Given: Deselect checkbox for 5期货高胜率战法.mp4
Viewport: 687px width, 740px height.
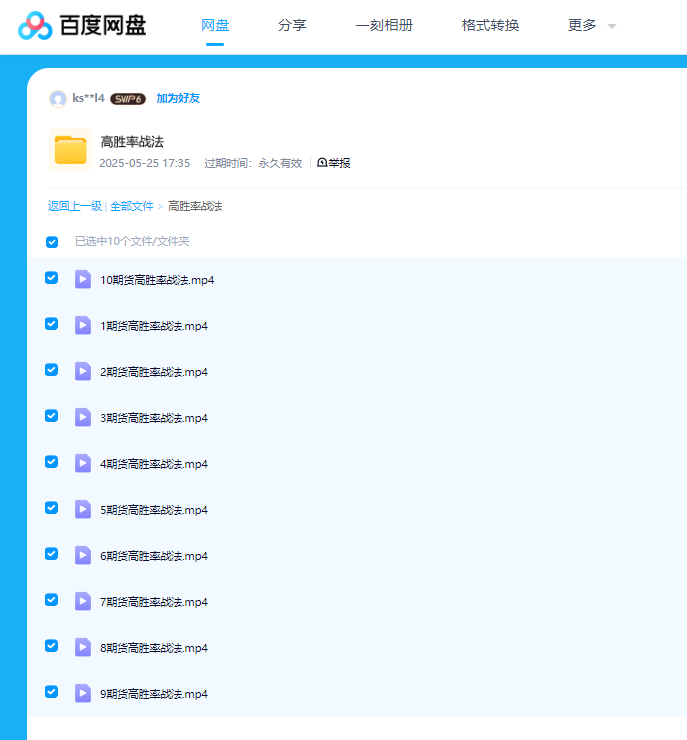Looking at the screenshot, I should point(52,508).
